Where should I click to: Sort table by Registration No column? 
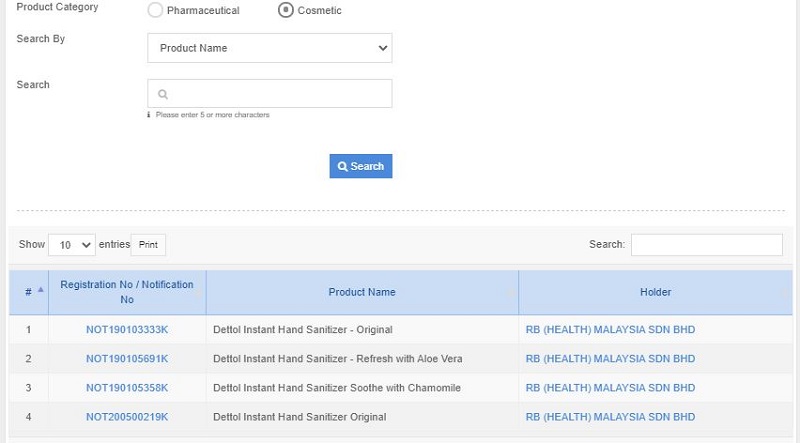click(127, 292)
